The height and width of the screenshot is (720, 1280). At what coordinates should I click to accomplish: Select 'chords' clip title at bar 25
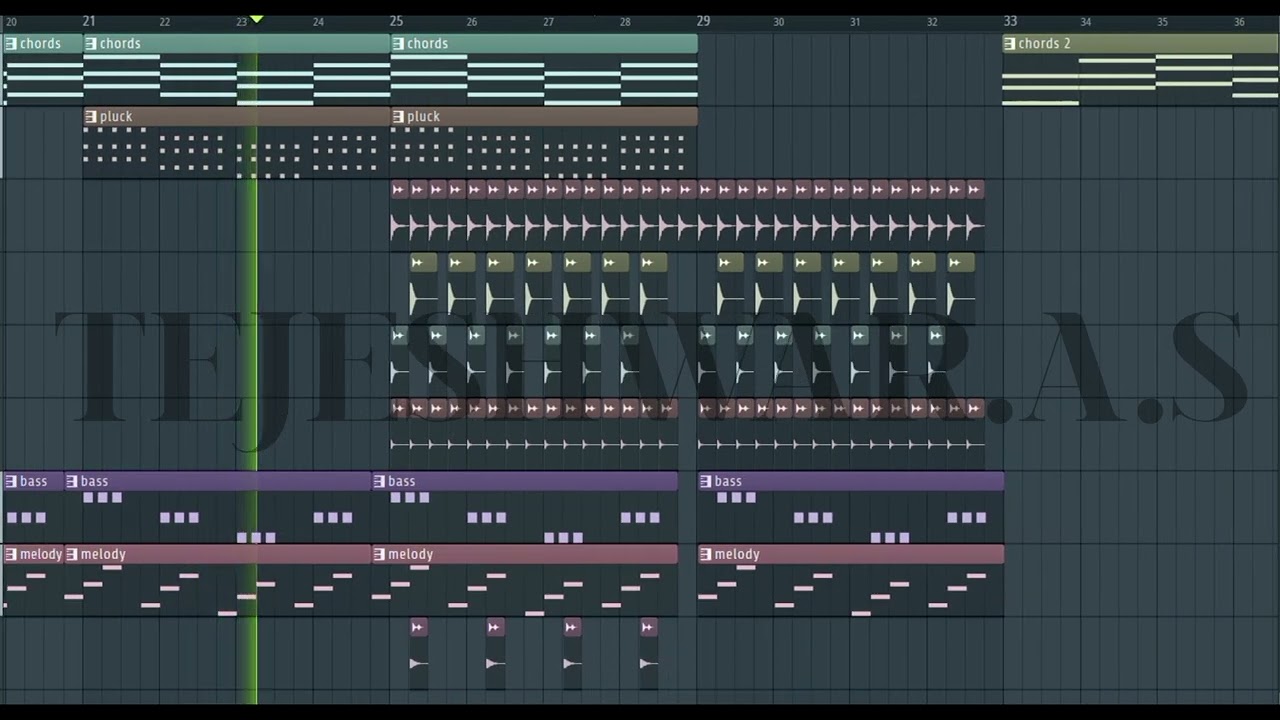coord(427,44)
